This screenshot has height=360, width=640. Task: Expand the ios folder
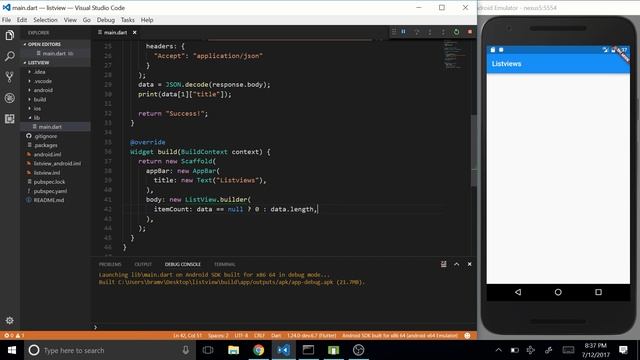pyautogui.click(x=56, y=109)
